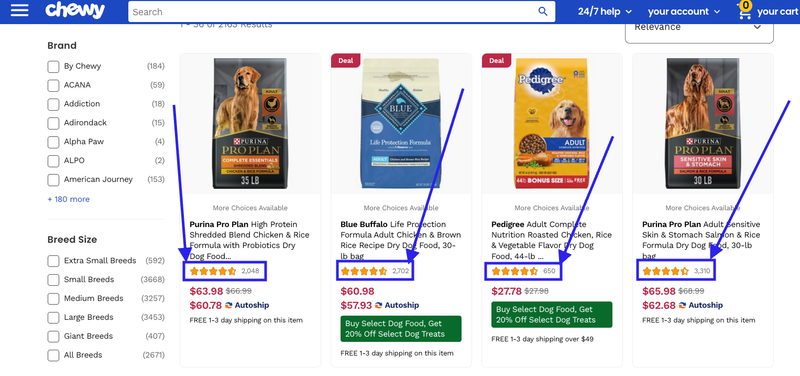The image size is (800, 376).
Task: Click the search magnifier icon
Action: (543, 11)
